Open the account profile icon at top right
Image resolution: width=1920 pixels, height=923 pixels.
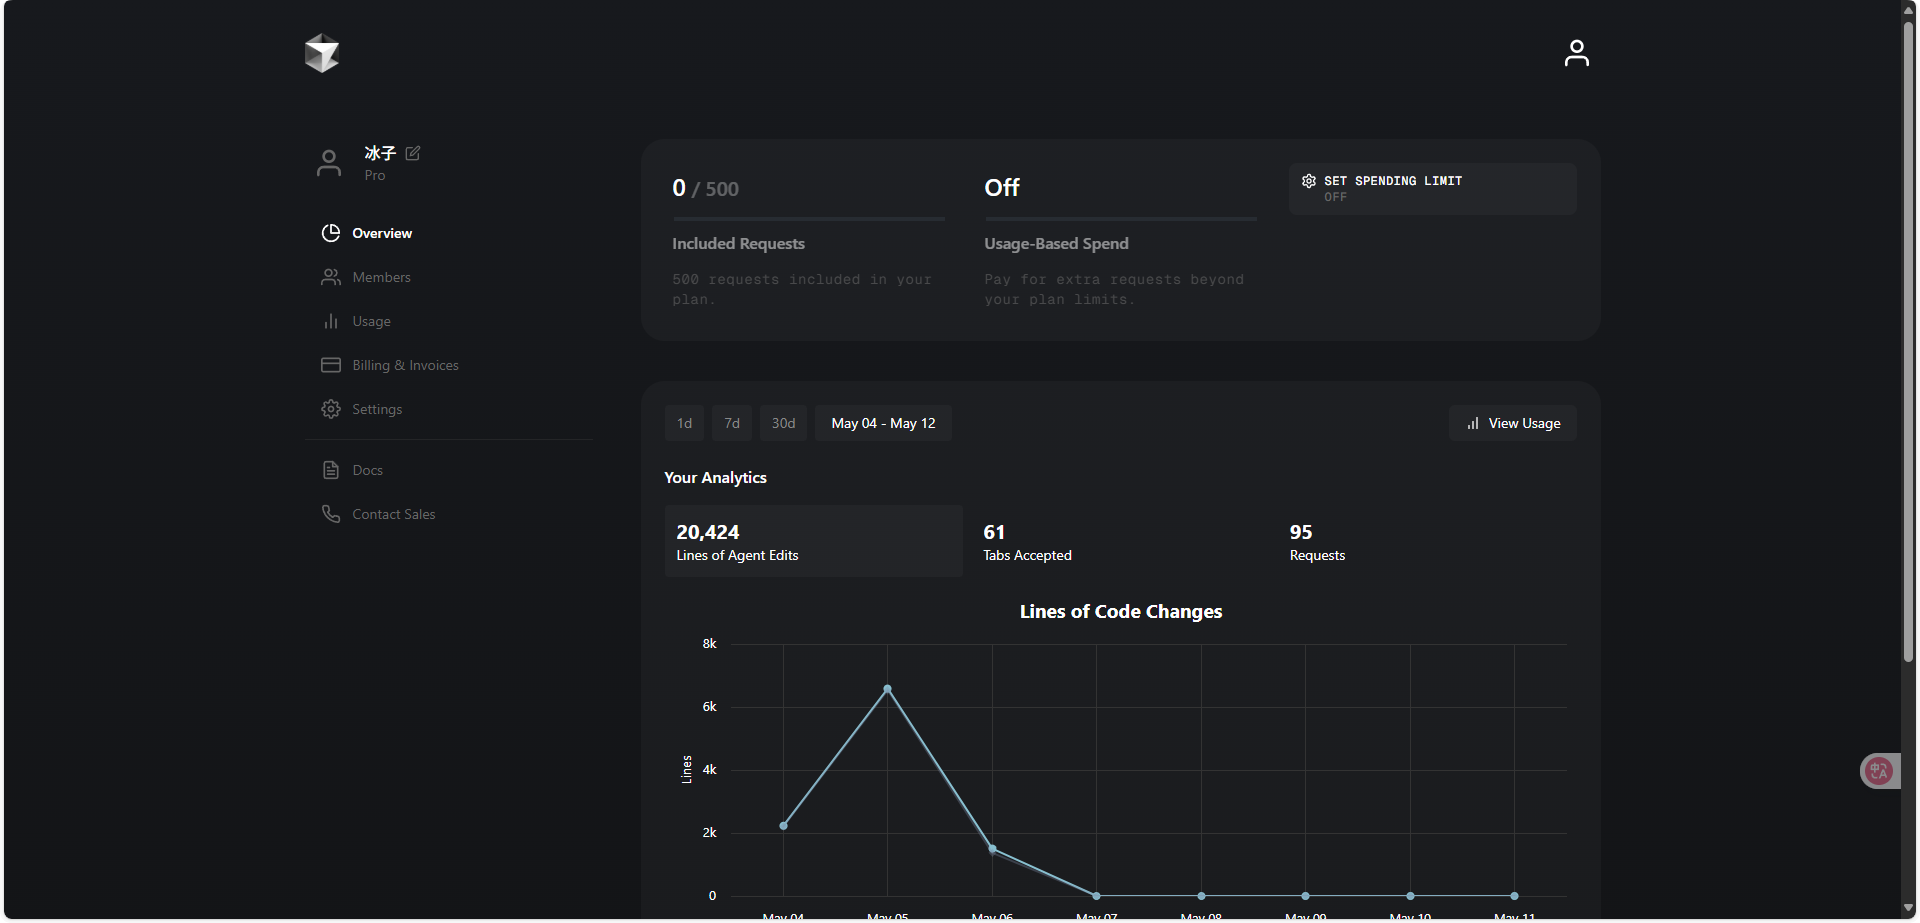[1576, 53]
